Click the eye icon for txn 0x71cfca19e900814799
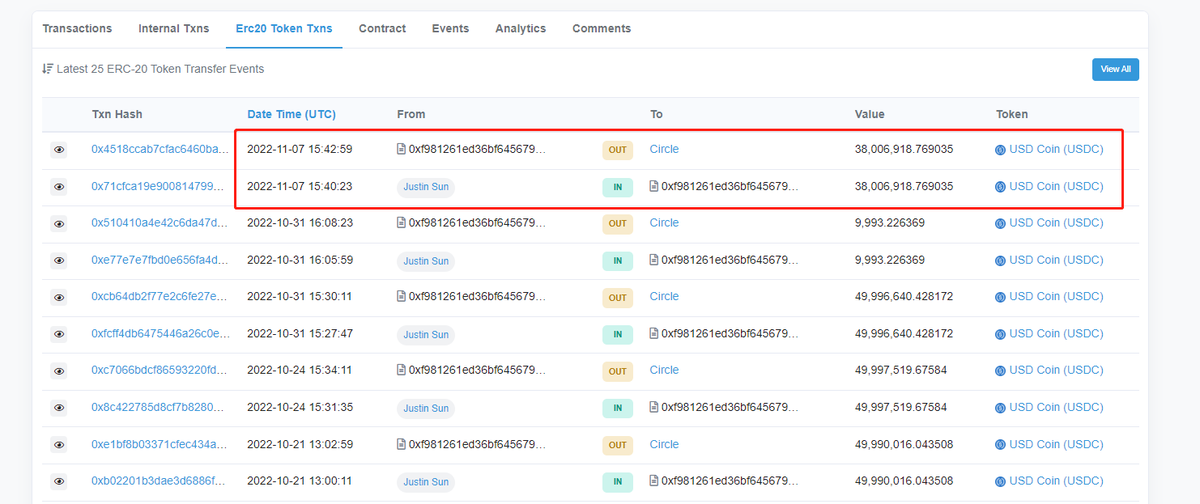The width and height of the screenshot is (1200, 504). coord(59,187)
